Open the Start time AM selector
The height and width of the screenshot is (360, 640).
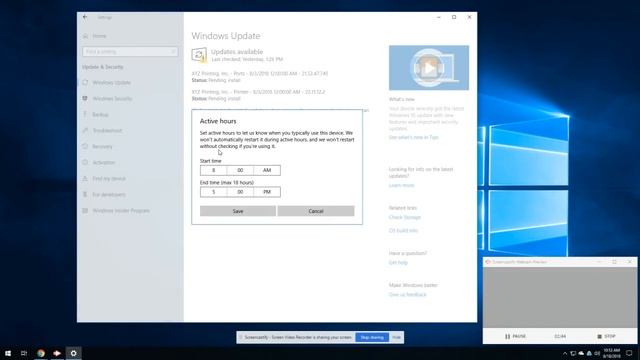pos(267,170)
